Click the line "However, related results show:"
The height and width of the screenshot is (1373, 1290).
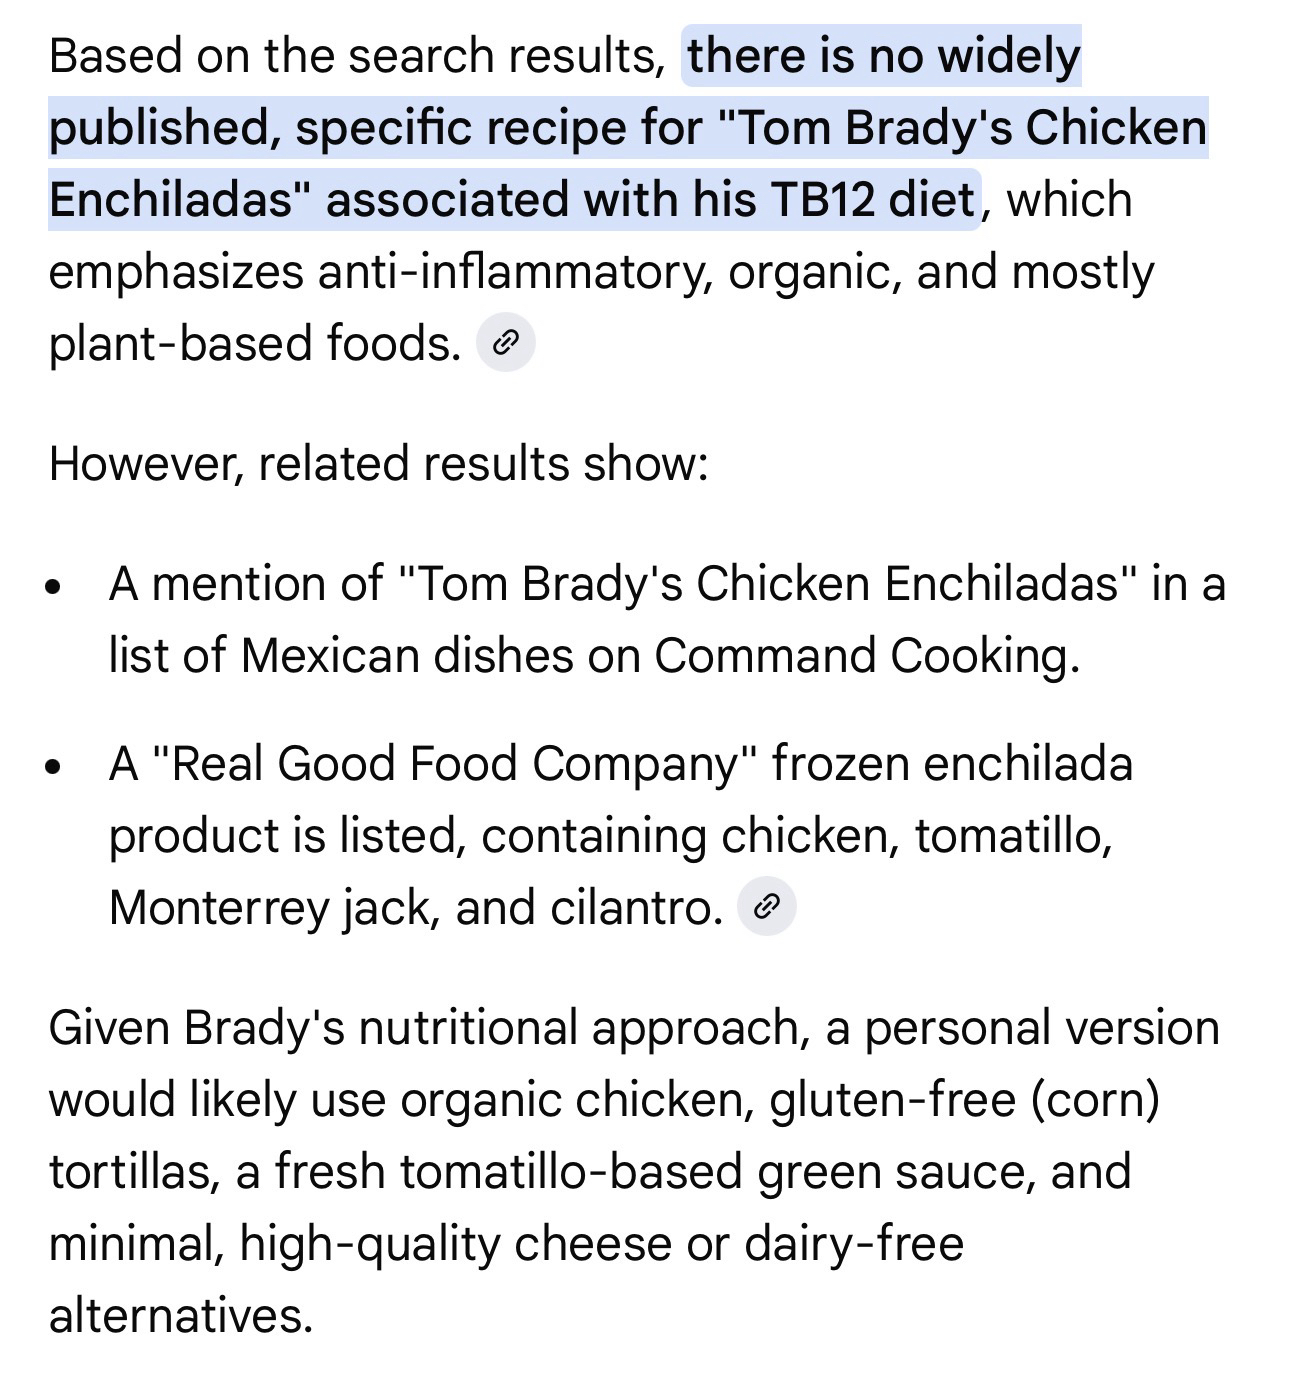click(378, 464)
